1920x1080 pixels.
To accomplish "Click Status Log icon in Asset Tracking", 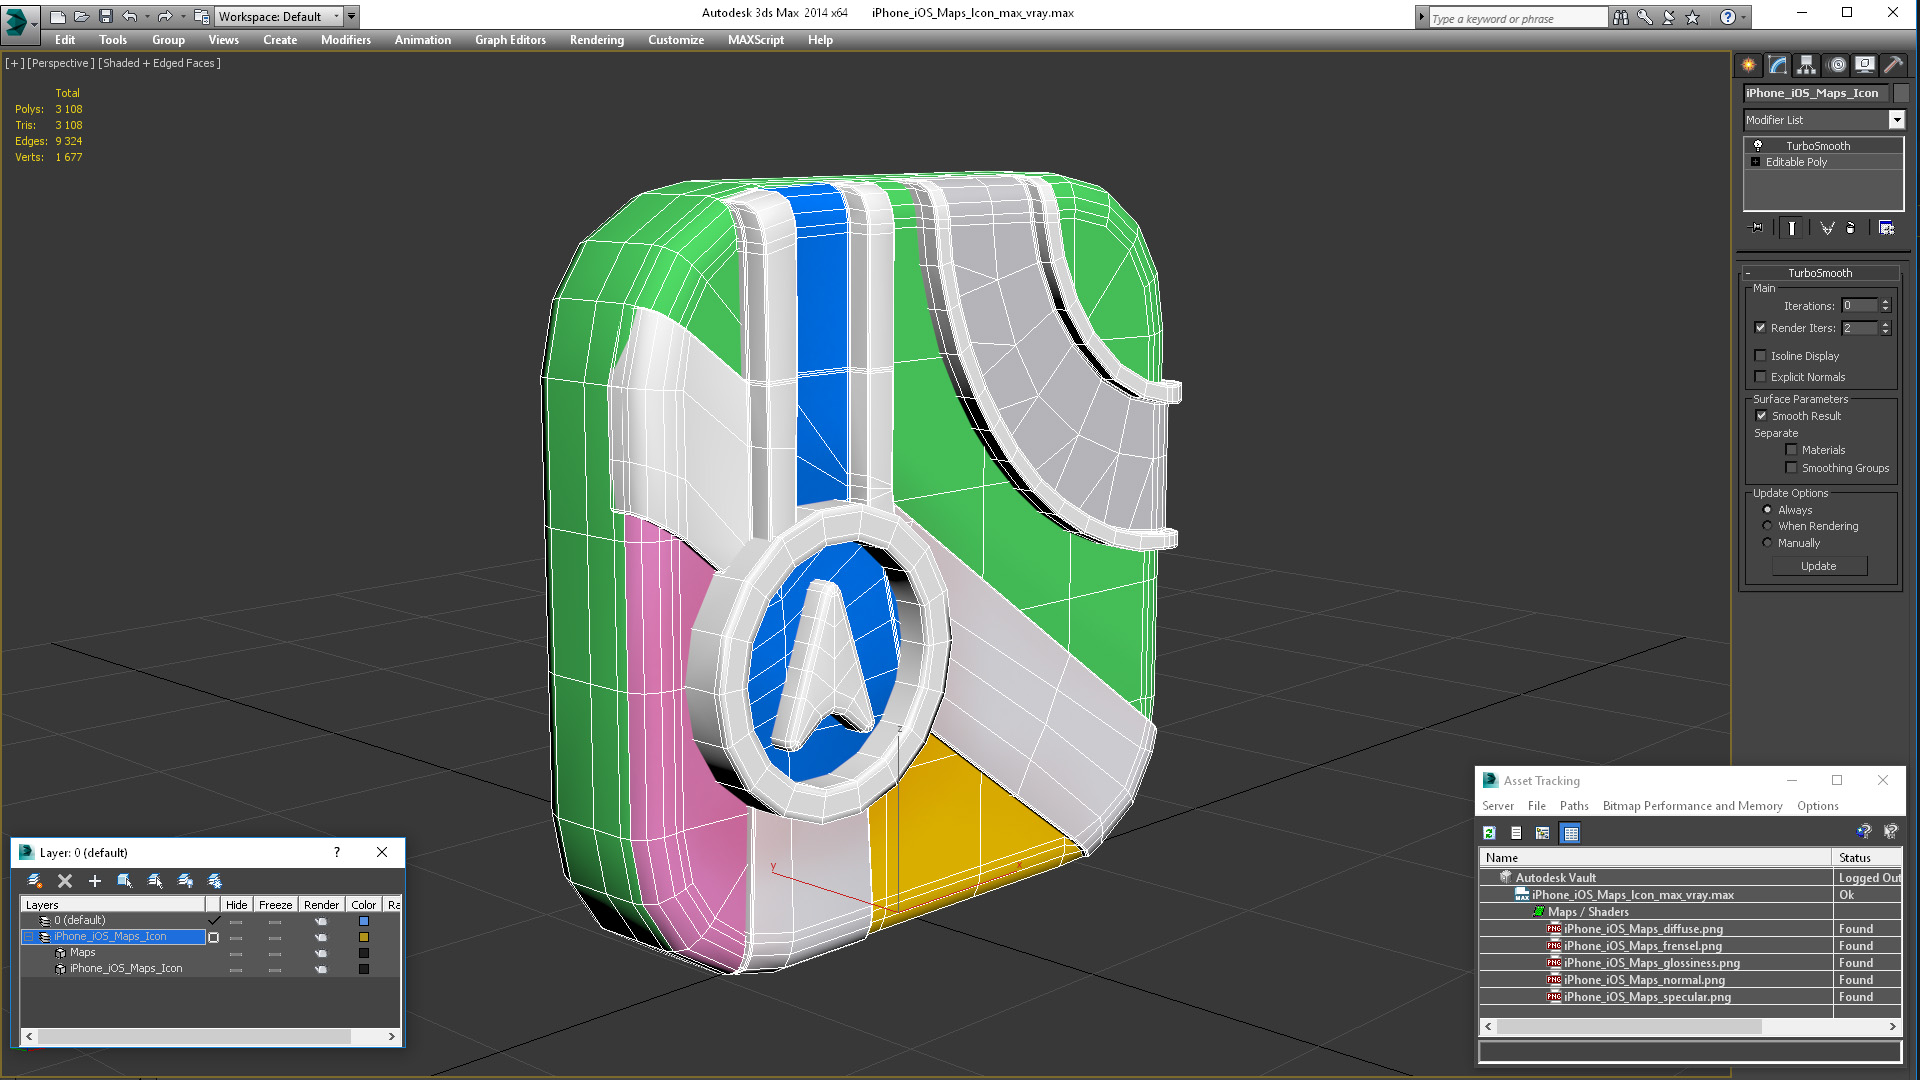I will [1516, 833].
